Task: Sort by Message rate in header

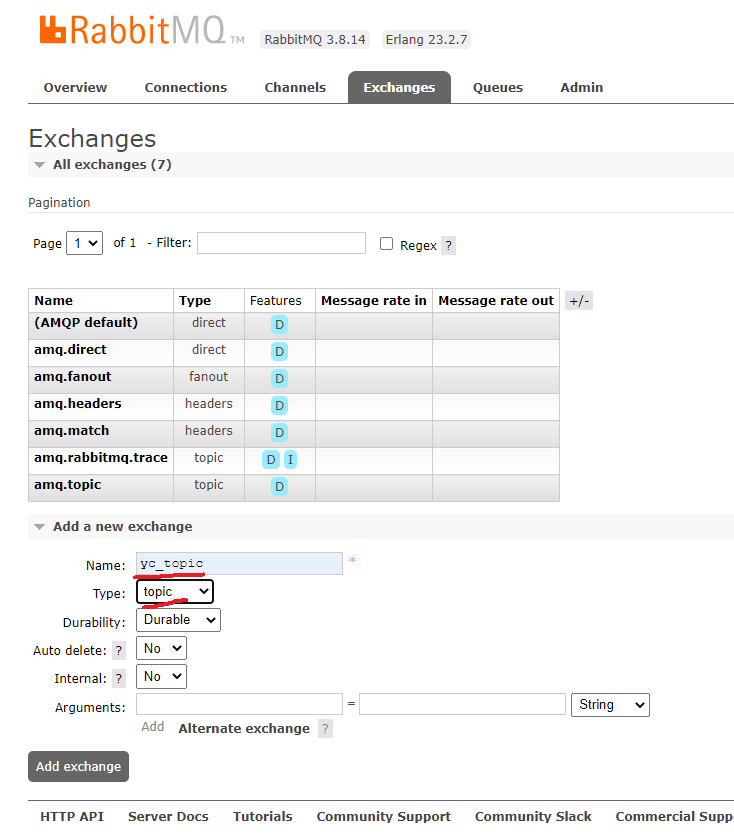Action: [374, 301]
